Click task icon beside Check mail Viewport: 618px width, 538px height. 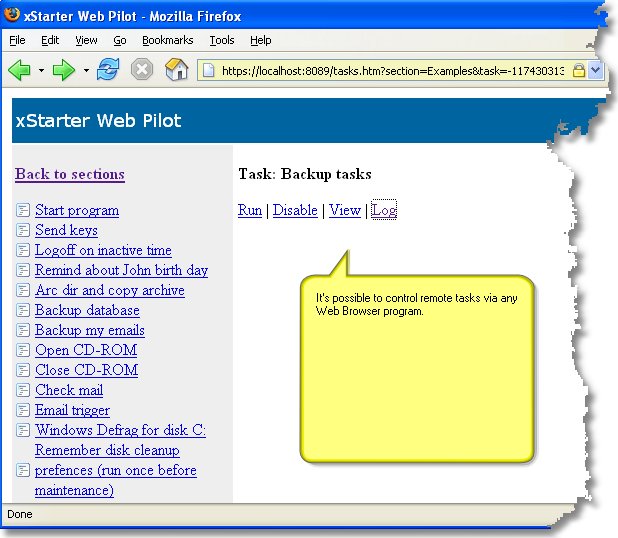pyautogui.click(x=23, y=390)
